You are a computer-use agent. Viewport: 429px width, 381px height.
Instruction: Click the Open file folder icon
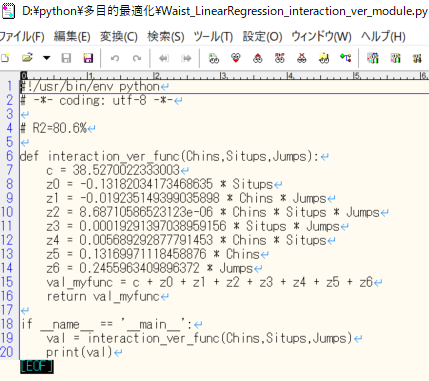27,58
